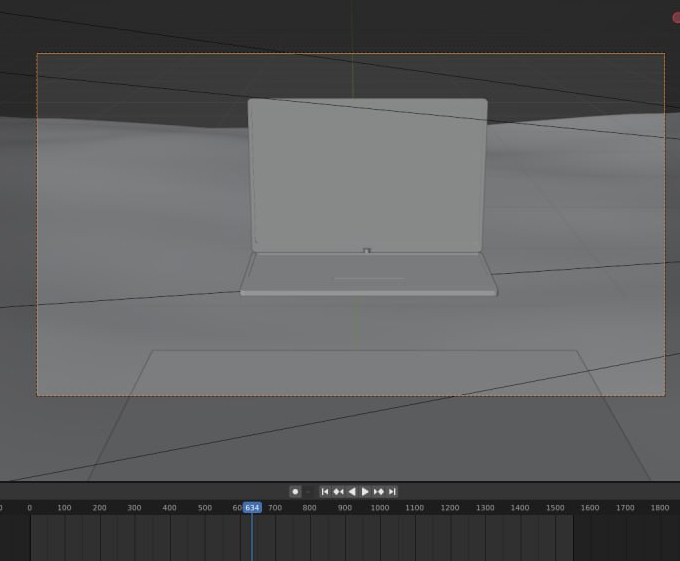
Task: Jump to the start frame
Action: (325, 492)
